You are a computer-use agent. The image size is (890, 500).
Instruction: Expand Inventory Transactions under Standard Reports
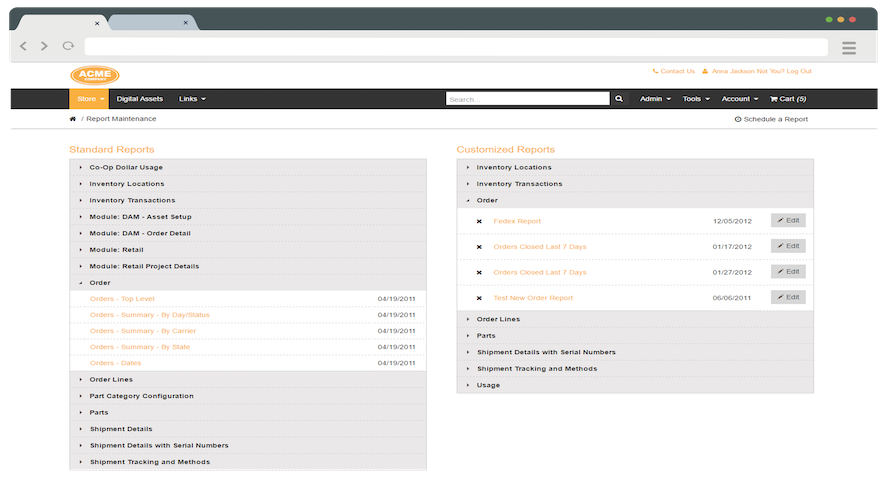pos(248,200)
